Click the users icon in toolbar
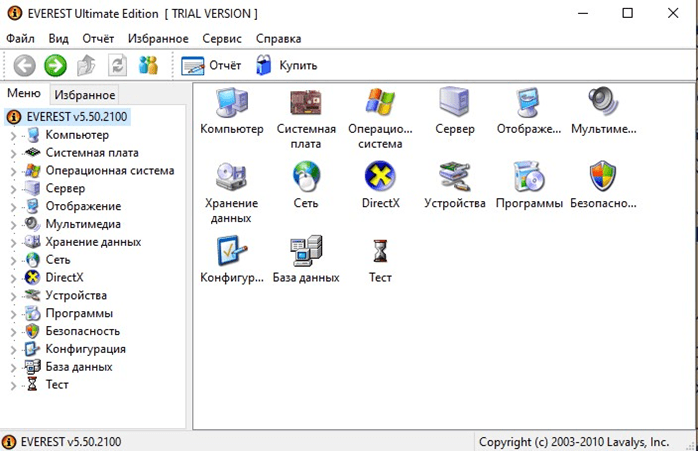 point(148,65)
